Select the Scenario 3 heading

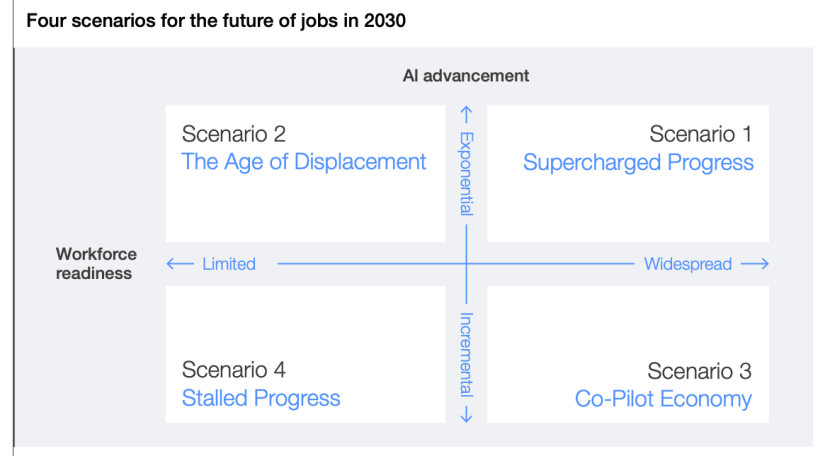699,371
